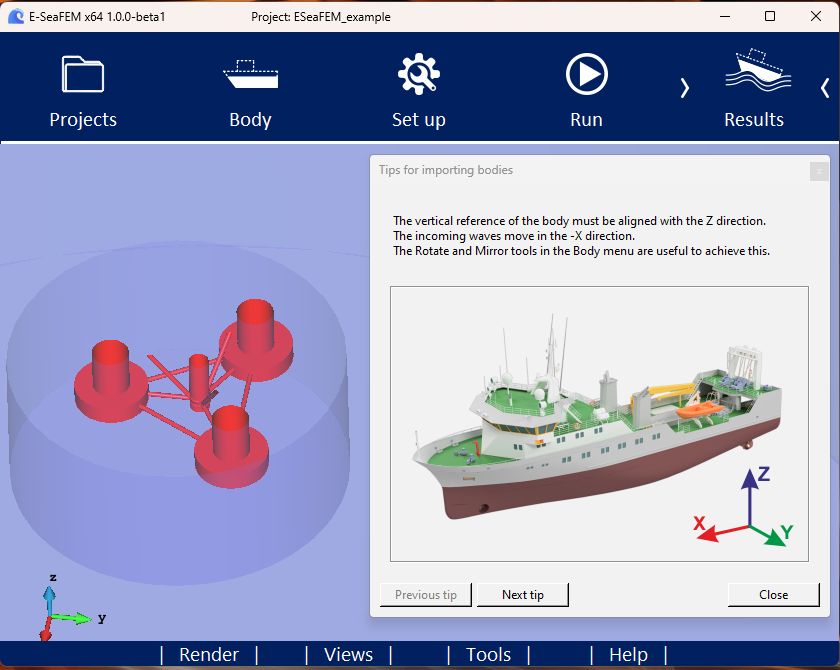Click the 'incoming waves move' tip line

[x=514, y=236]
